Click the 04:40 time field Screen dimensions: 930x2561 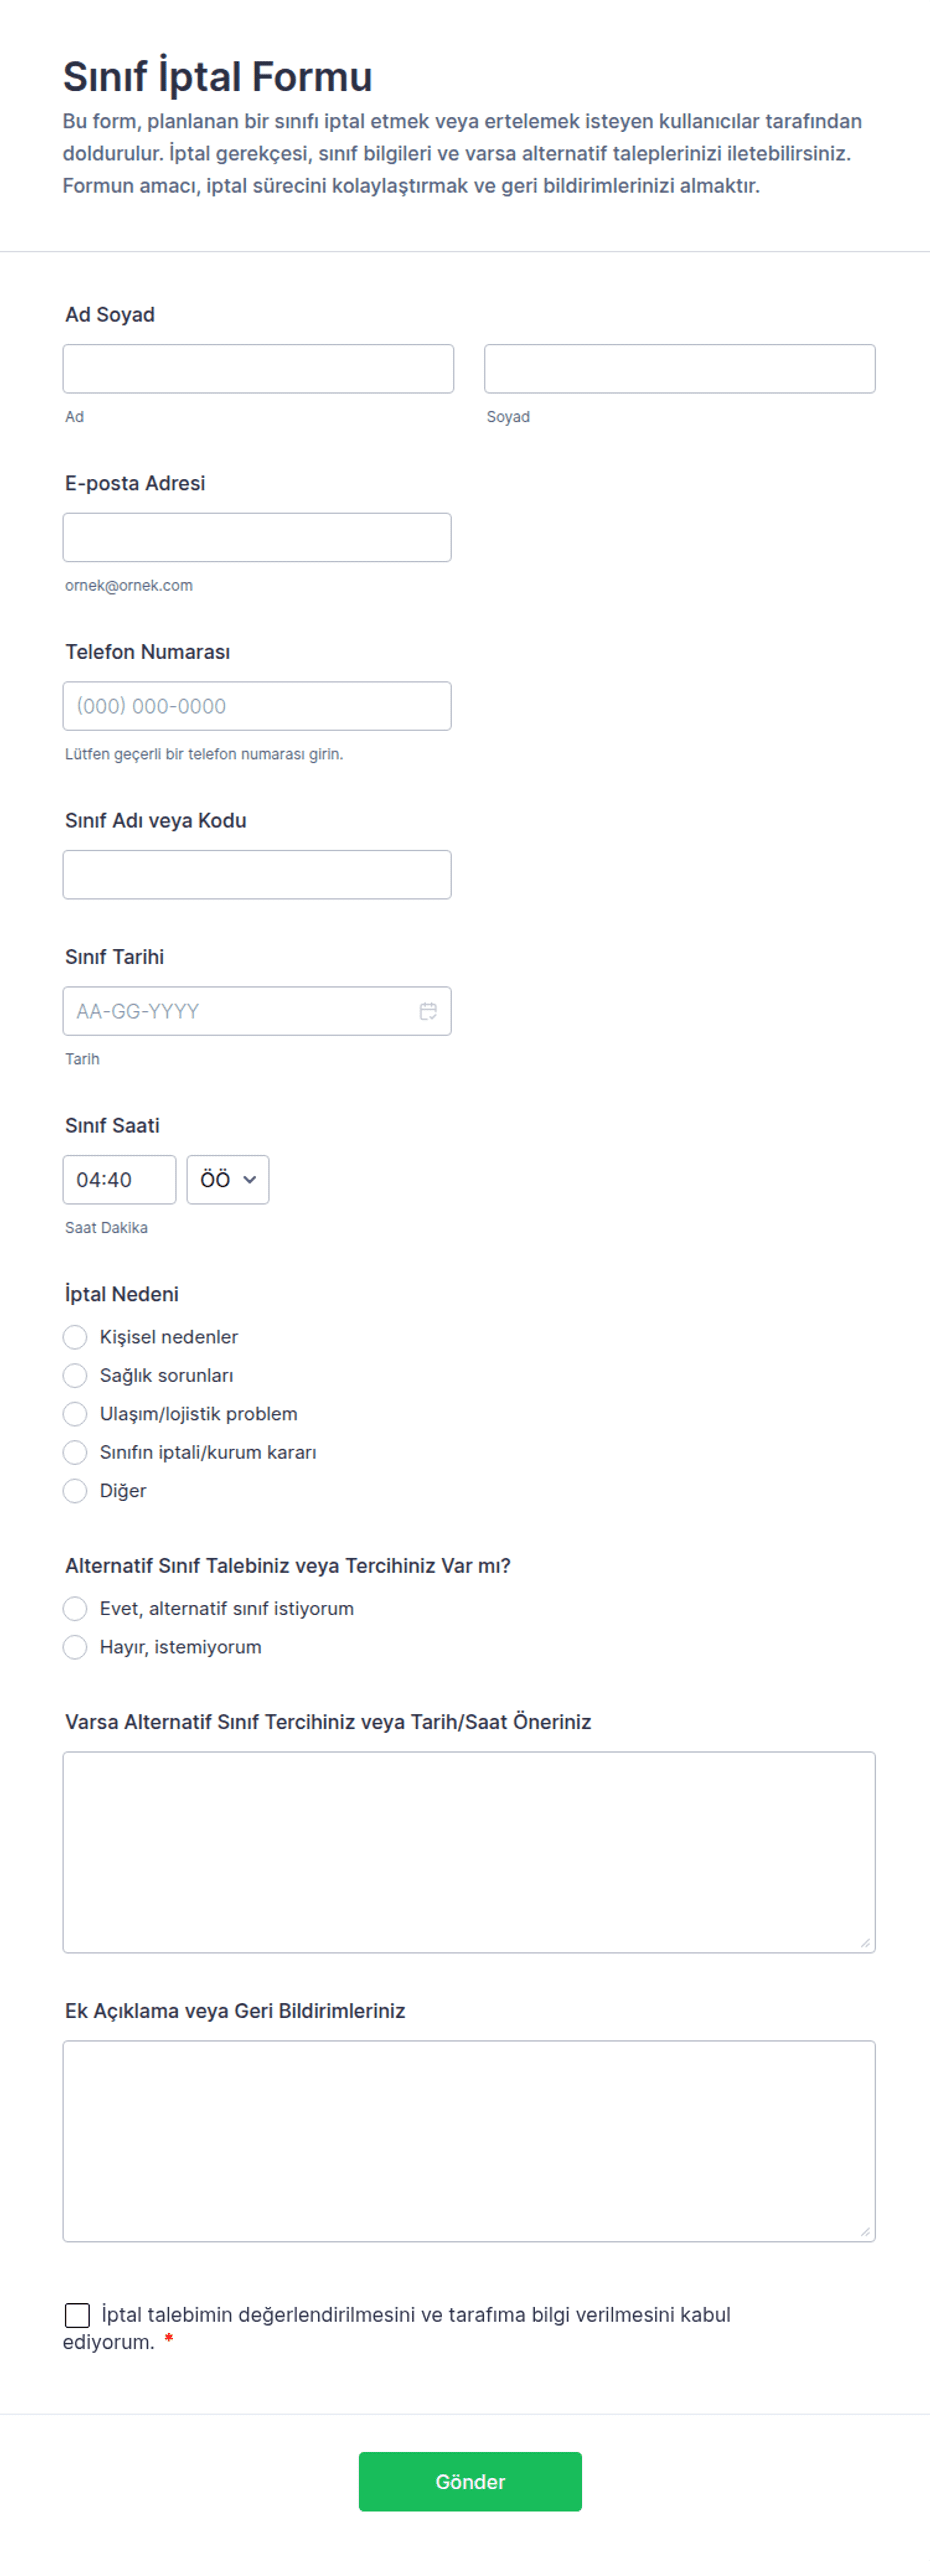[119, 1179]
